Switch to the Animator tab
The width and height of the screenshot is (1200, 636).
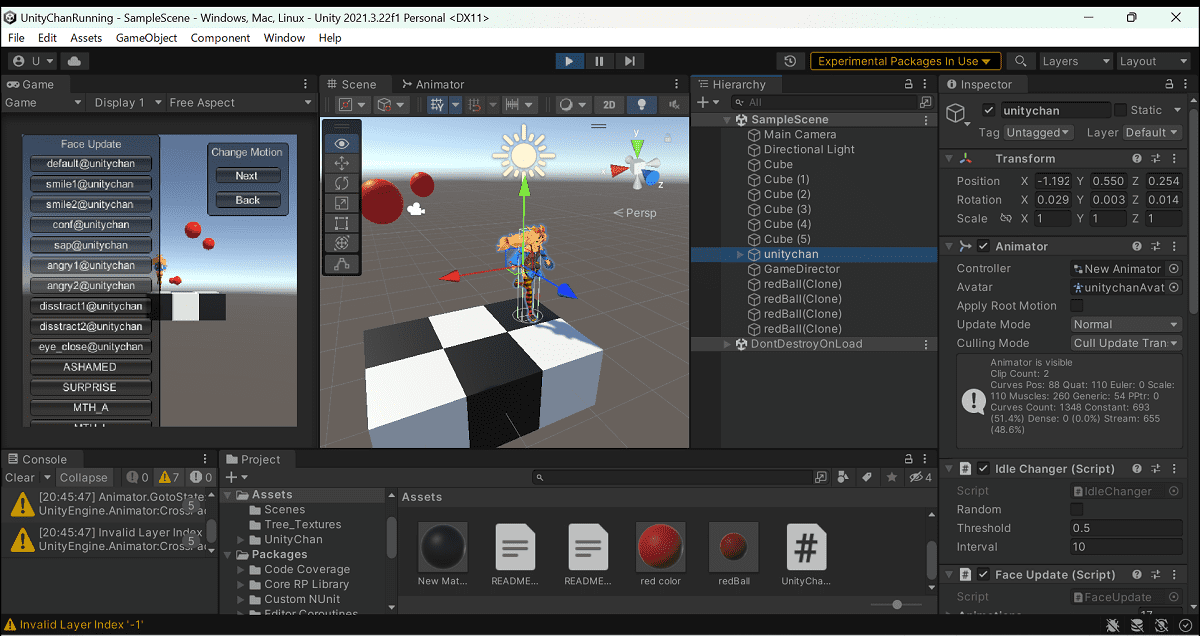[433, 85]
